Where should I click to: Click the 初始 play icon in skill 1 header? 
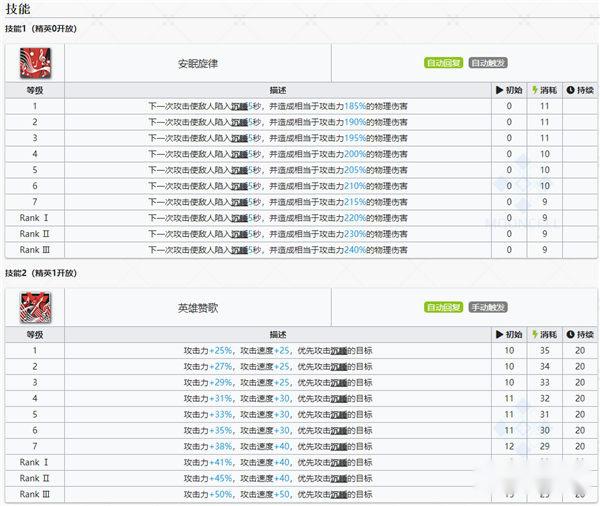tap(500, 90)
